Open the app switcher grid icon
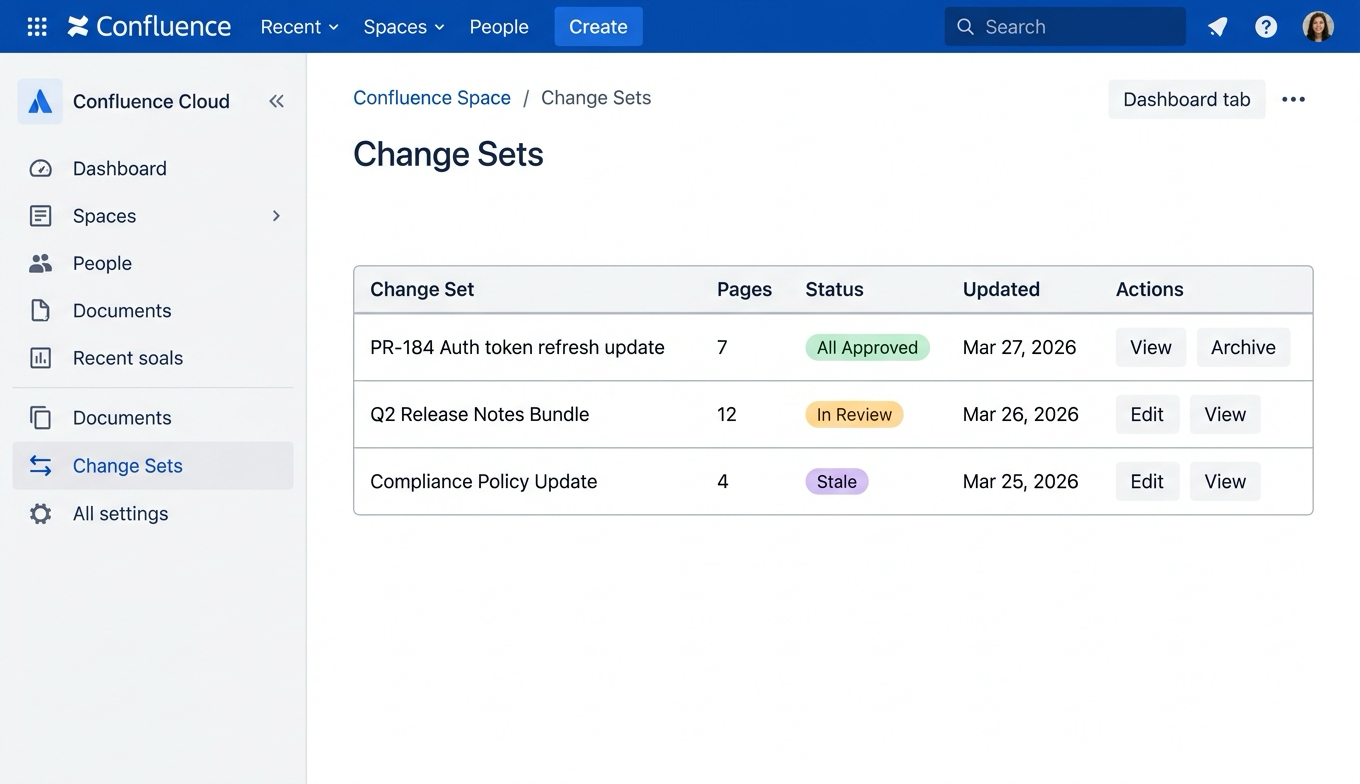 tap(36, 26)
